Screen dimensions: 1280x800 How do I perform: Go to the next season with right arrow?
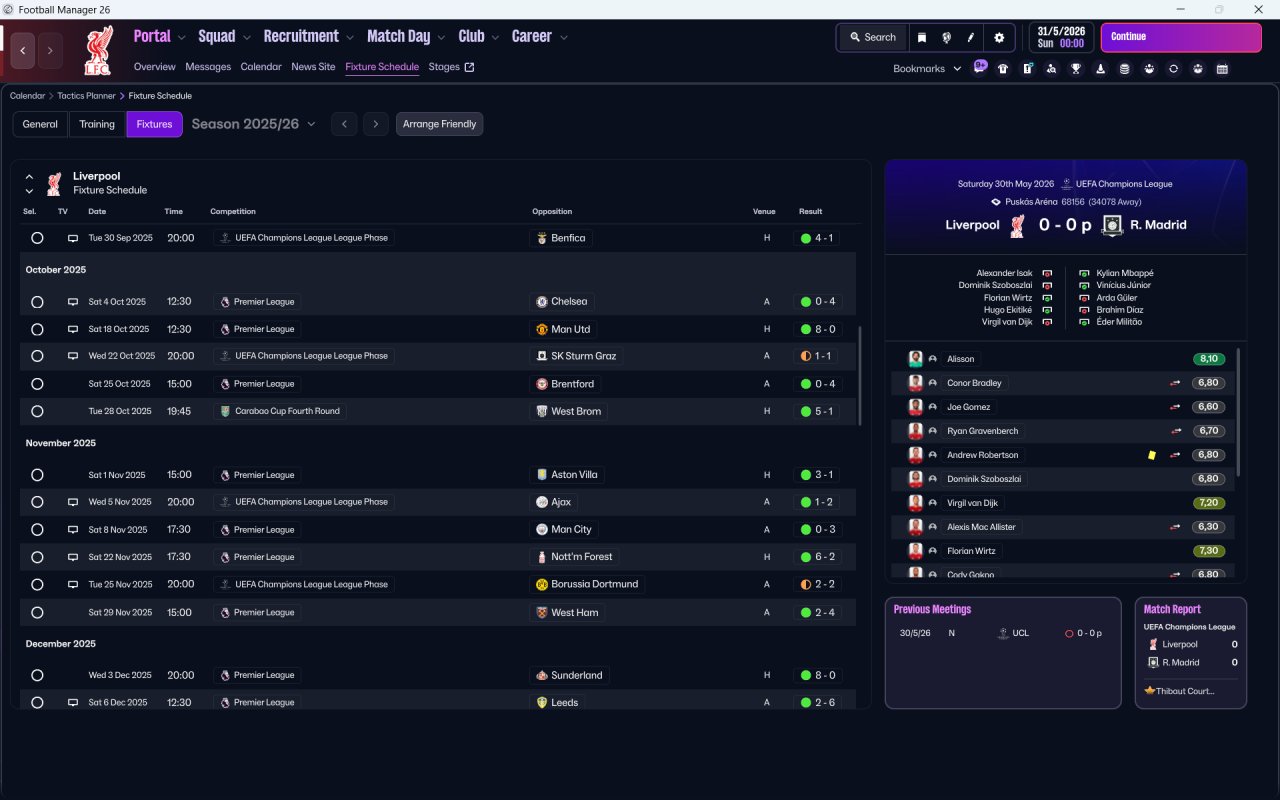coord(375,124)
